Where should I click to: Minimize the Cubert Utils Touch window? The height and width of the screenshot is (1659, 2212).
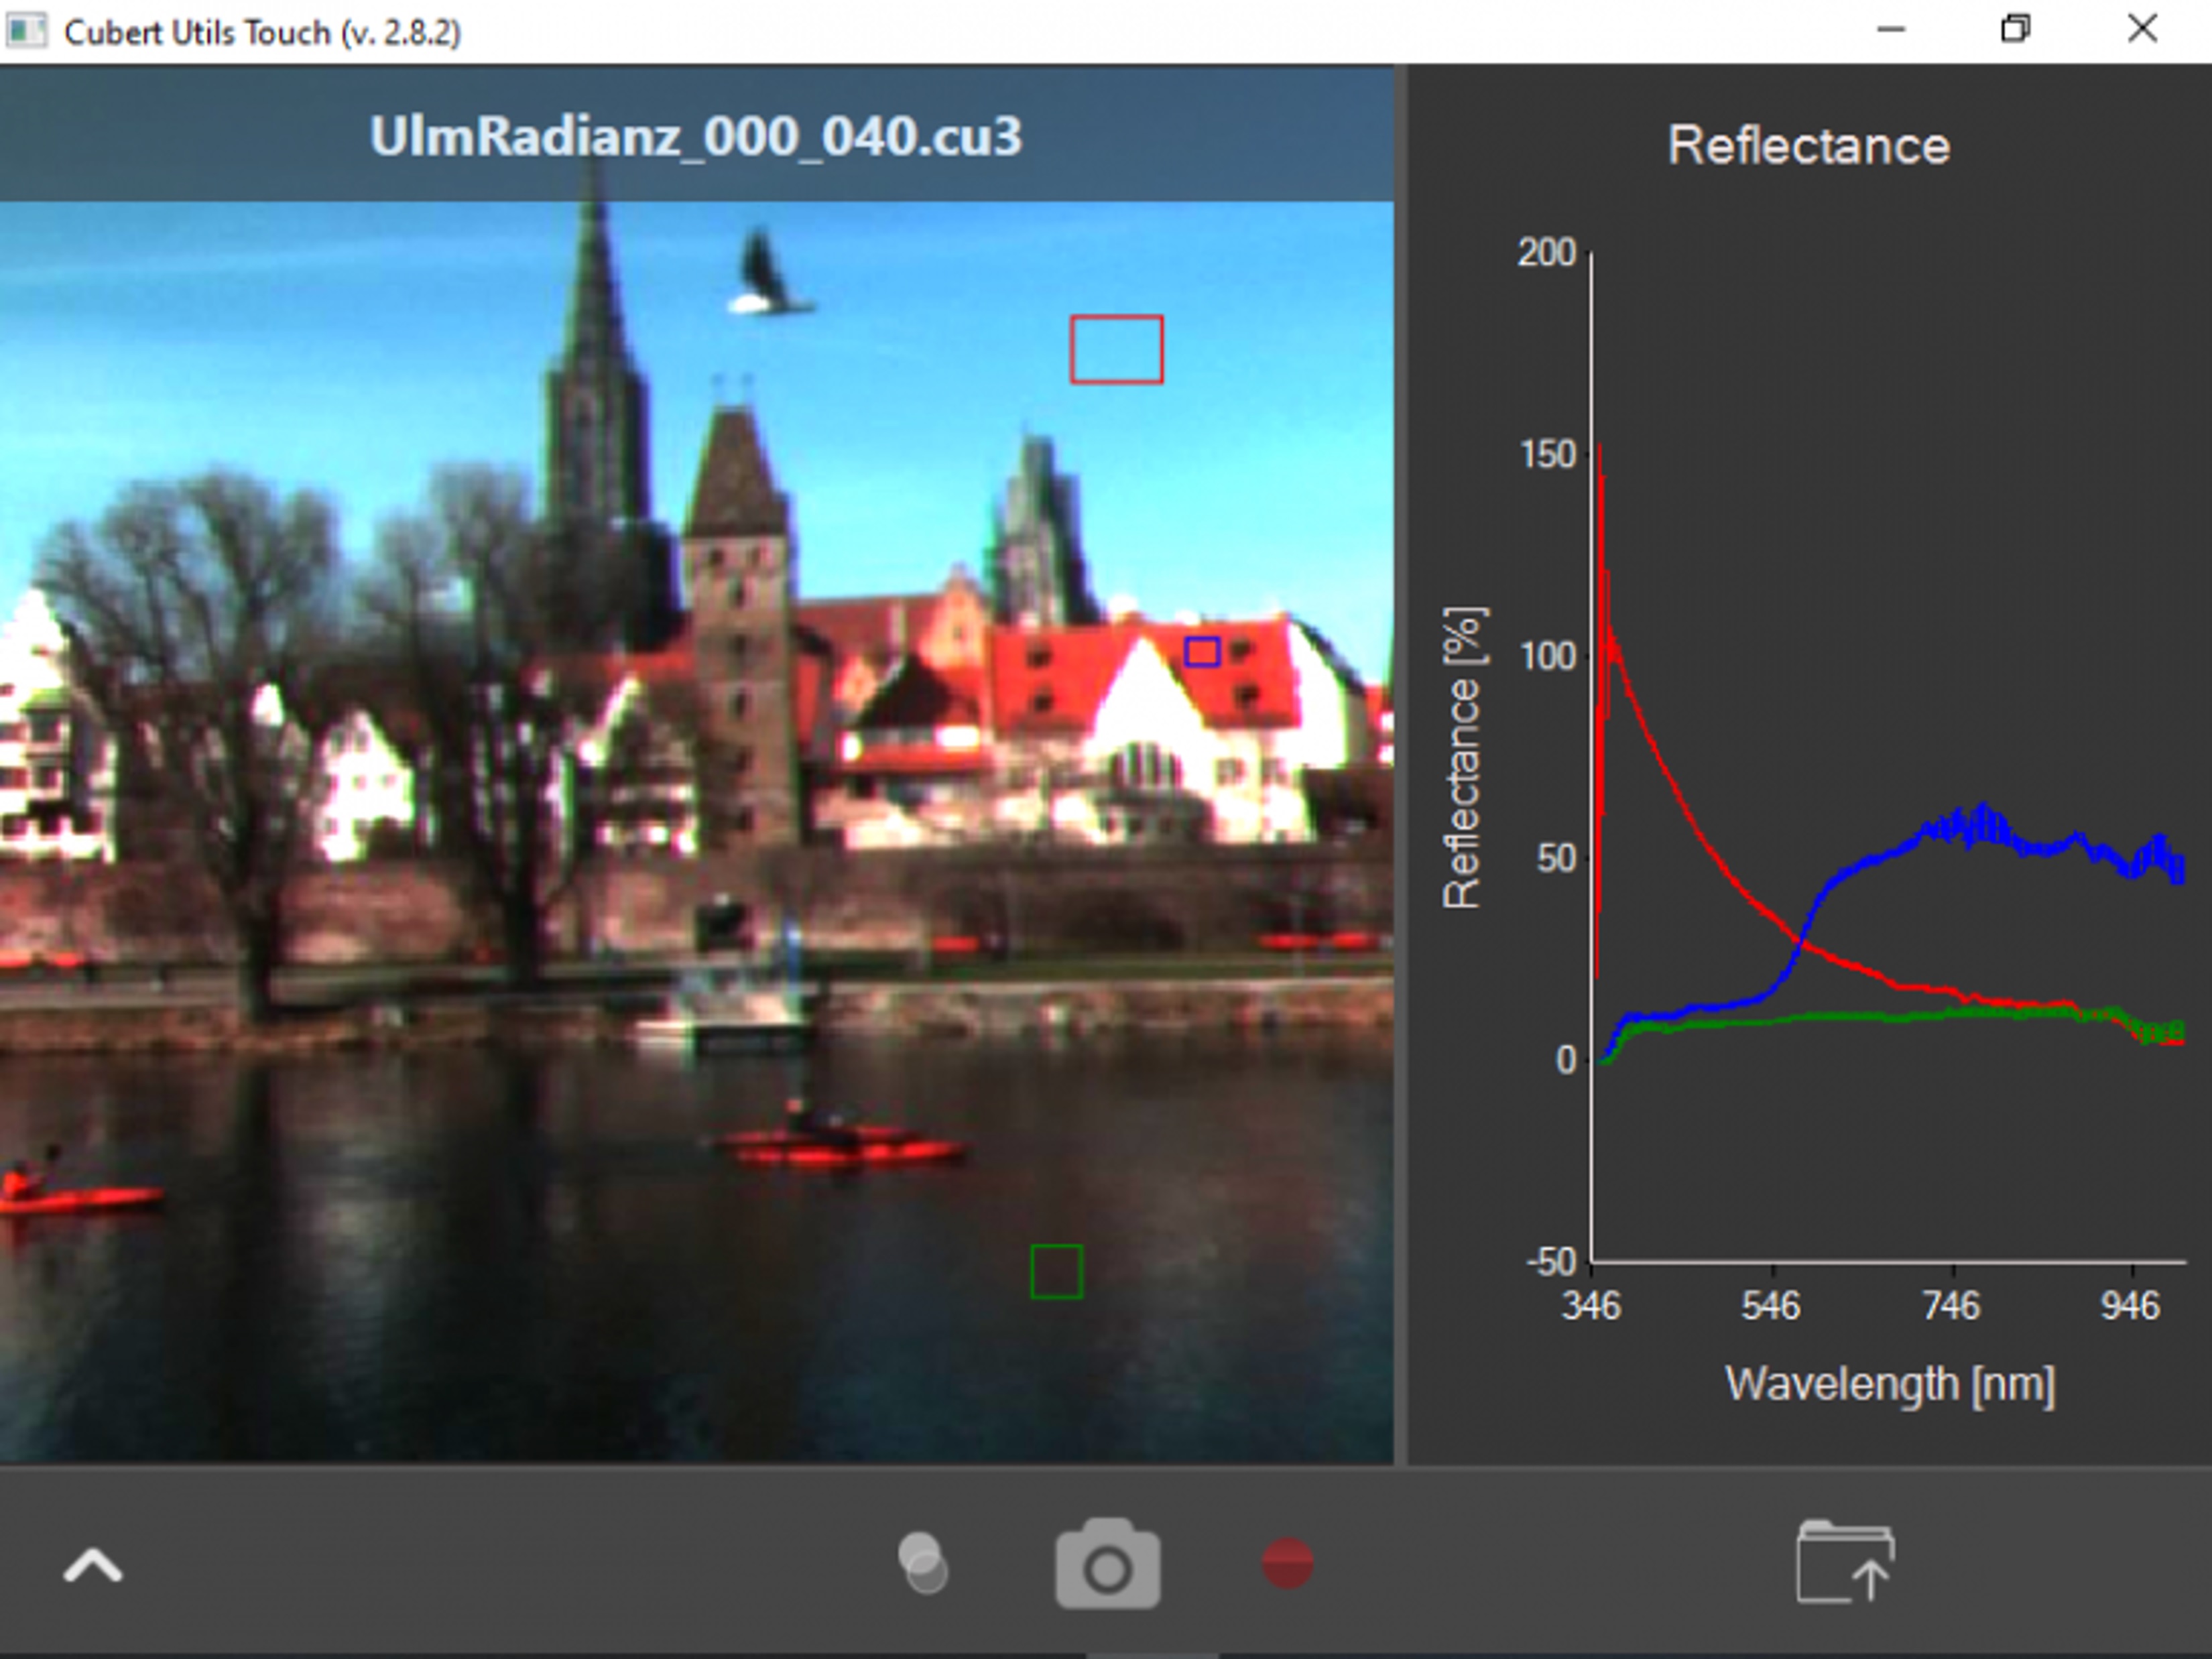pyautogui.click(x=1890, y=30)
